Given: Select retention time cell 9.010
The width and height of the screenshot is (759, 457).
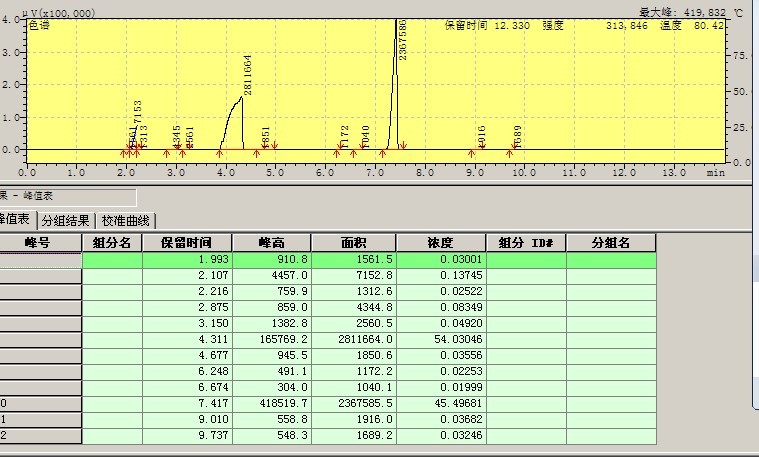Looking at the screenshot, I should 187,419.
